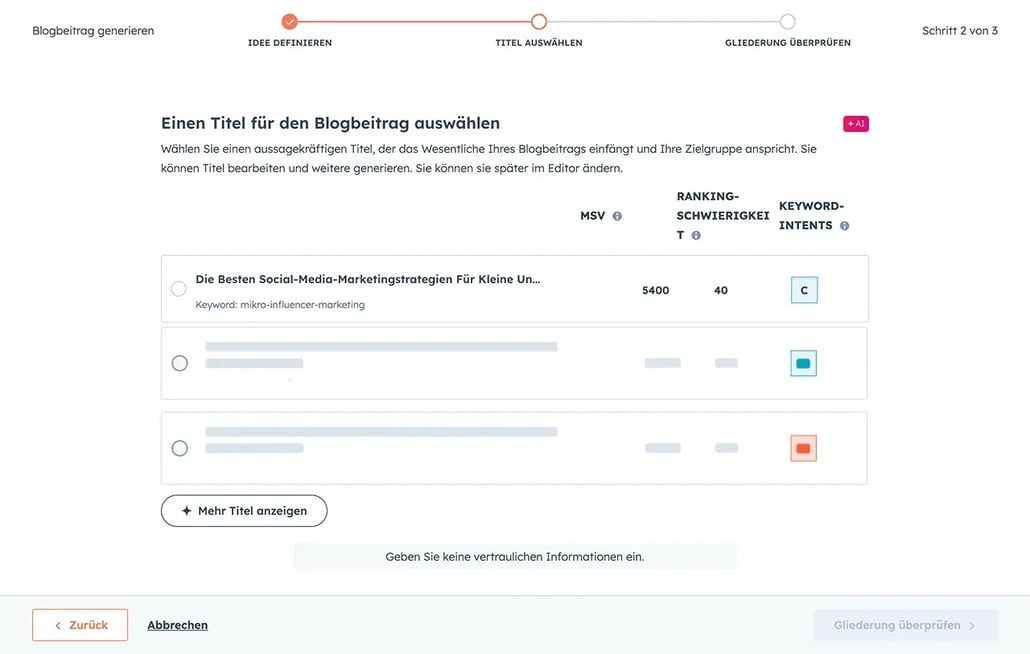Click the pink AI badge
The image size is (1030, 654).
pos(856,124)
